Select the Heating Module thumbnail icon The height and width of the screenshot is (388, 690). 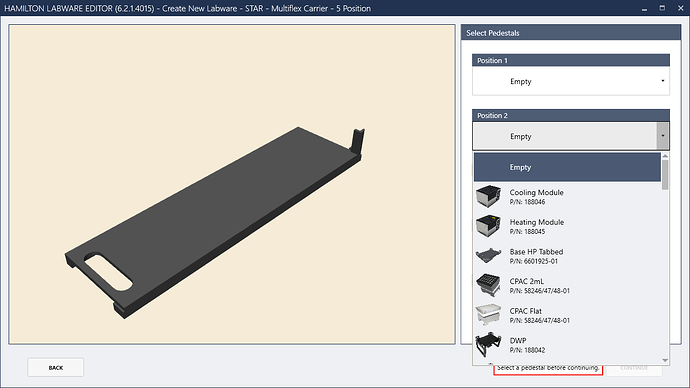pos(488,226)
